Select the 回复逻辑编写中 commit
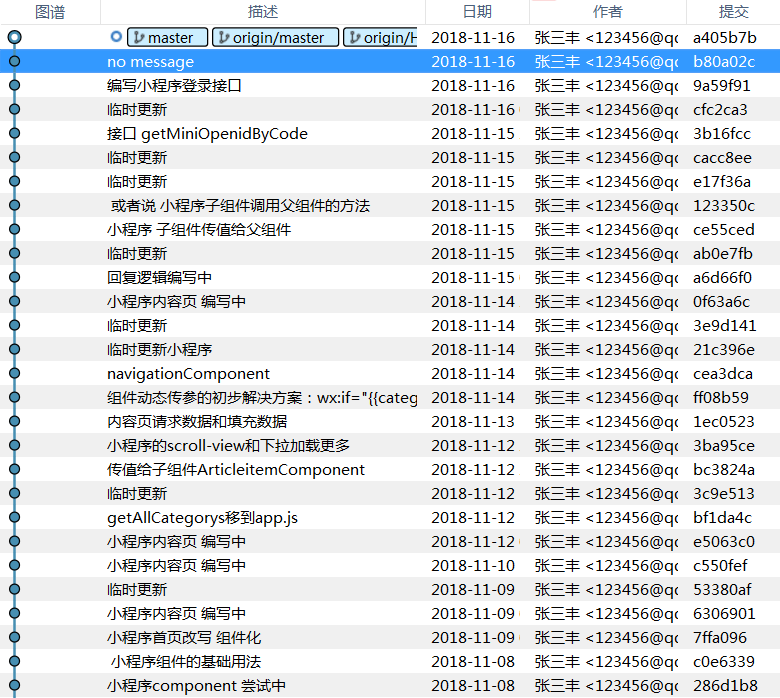Screen dimensions: 780x698 pyautogui.click(x=159, y=278)
